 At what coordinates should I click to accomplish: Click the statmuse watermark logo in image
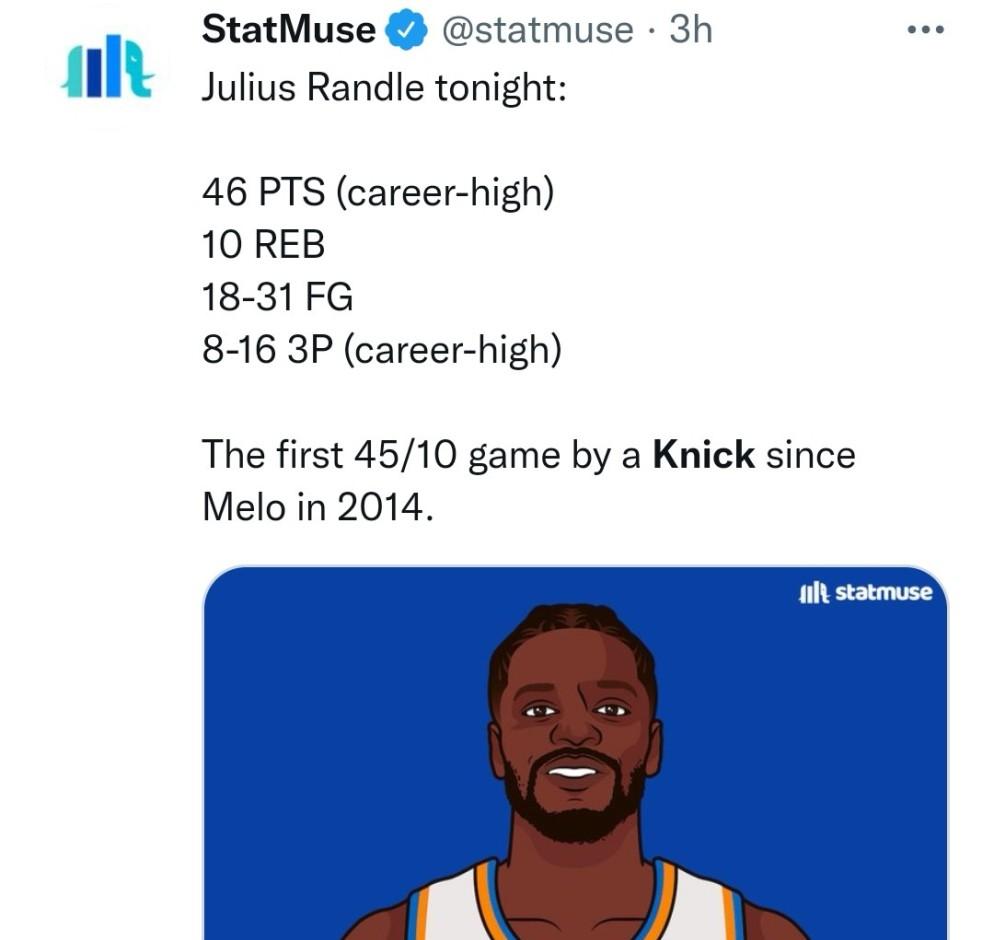pyautogui.click(x=866, y=593)
